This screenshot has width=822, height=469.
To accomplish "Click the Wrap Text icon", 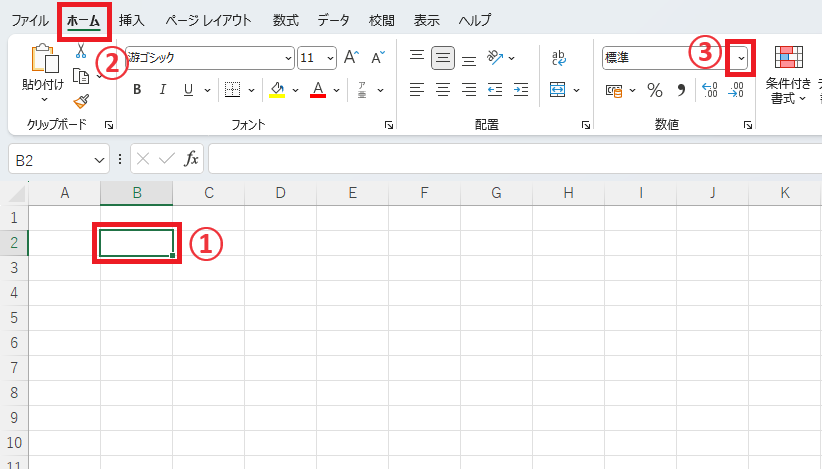I will [x=559, y=58].
